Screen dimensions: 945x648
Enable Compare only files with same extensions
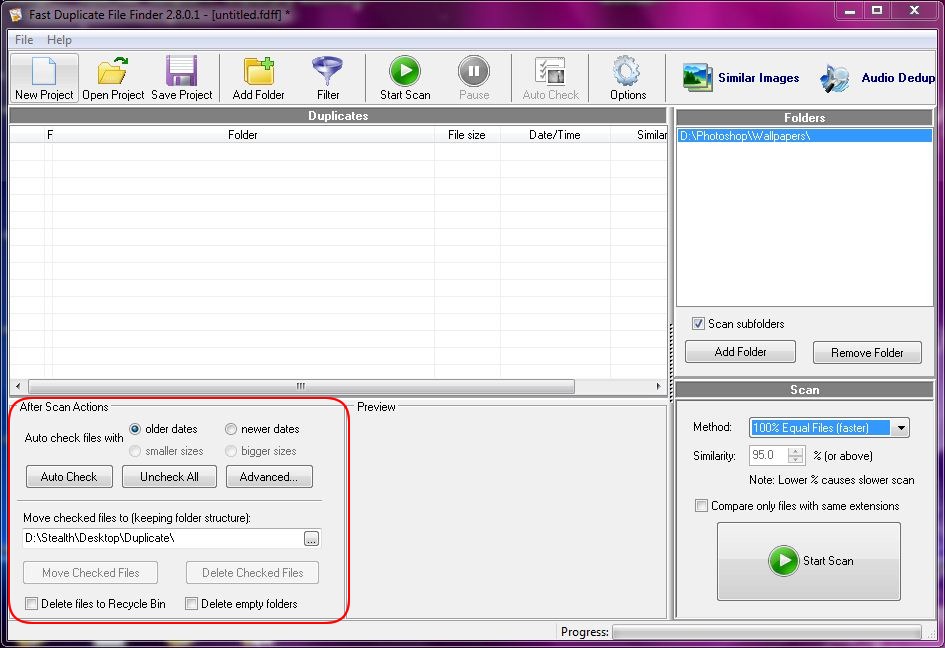(x=701, y=506)
